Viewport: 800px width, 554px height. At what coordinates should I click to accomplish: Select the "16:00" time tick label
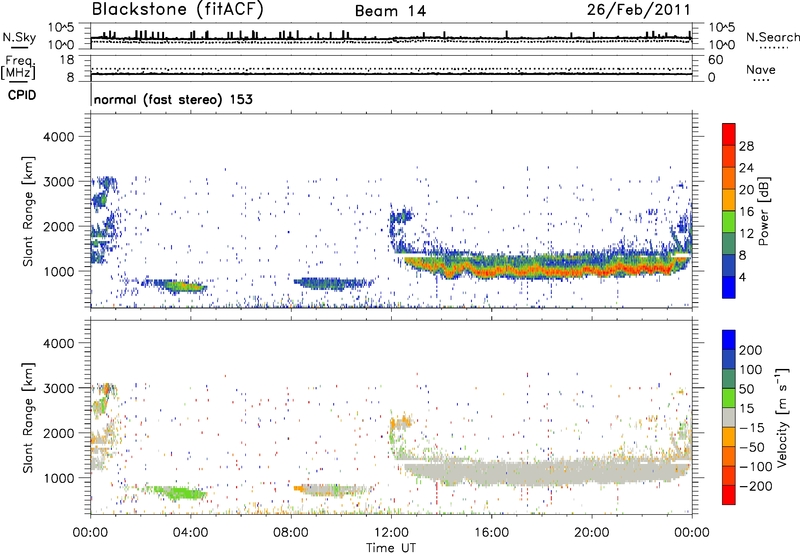[491, 533]
